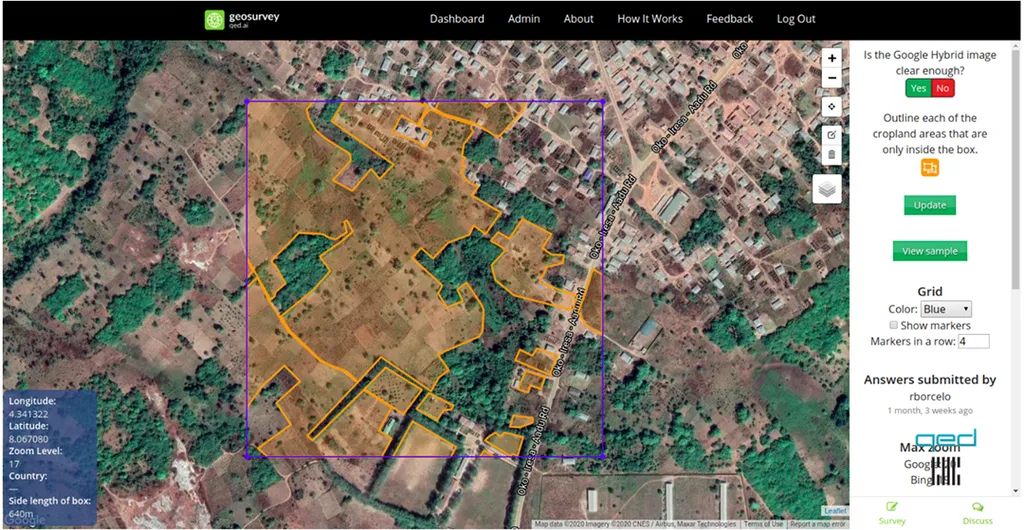Click Markers in a row input
This screenshot has width=1024, height=530.
pyautogui.click(x=973, y=341)
